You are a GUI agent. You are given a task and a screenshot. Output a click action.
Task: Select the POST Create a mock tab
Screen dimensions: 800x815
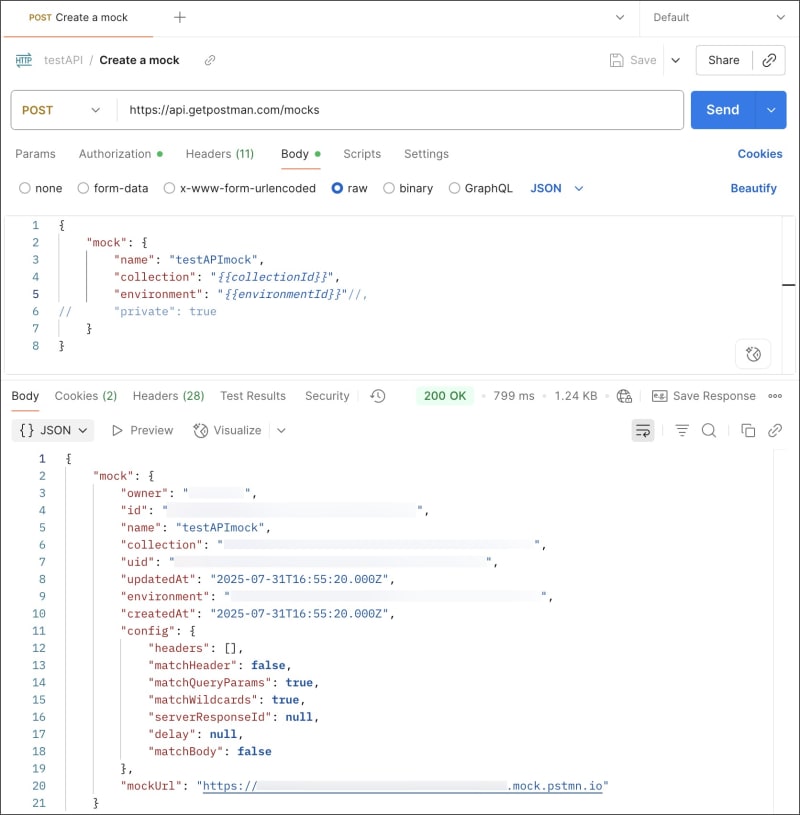click(78, 18)
